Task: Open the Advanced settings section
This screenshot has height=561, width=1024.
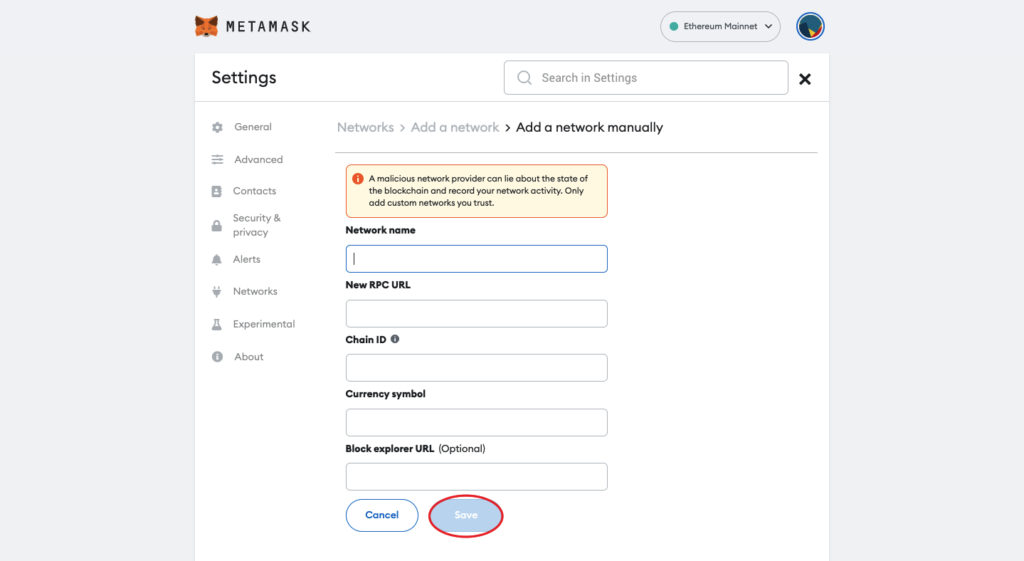Action: pyautogui.click(x=259, y=159)
